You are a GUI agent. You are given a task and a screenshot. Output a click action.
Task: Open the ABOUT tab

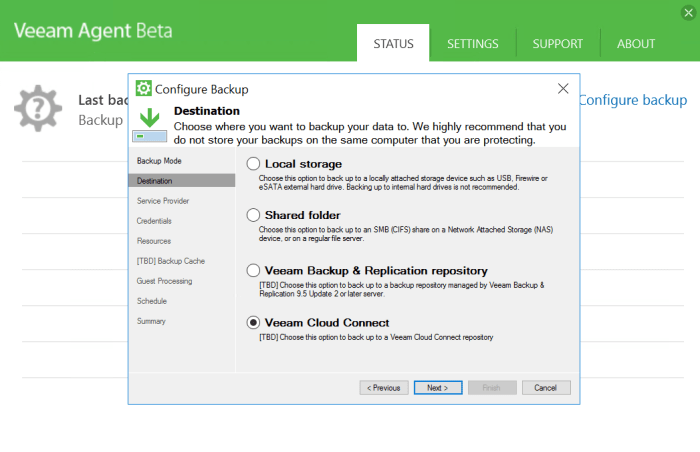click(x=636, y=43)
